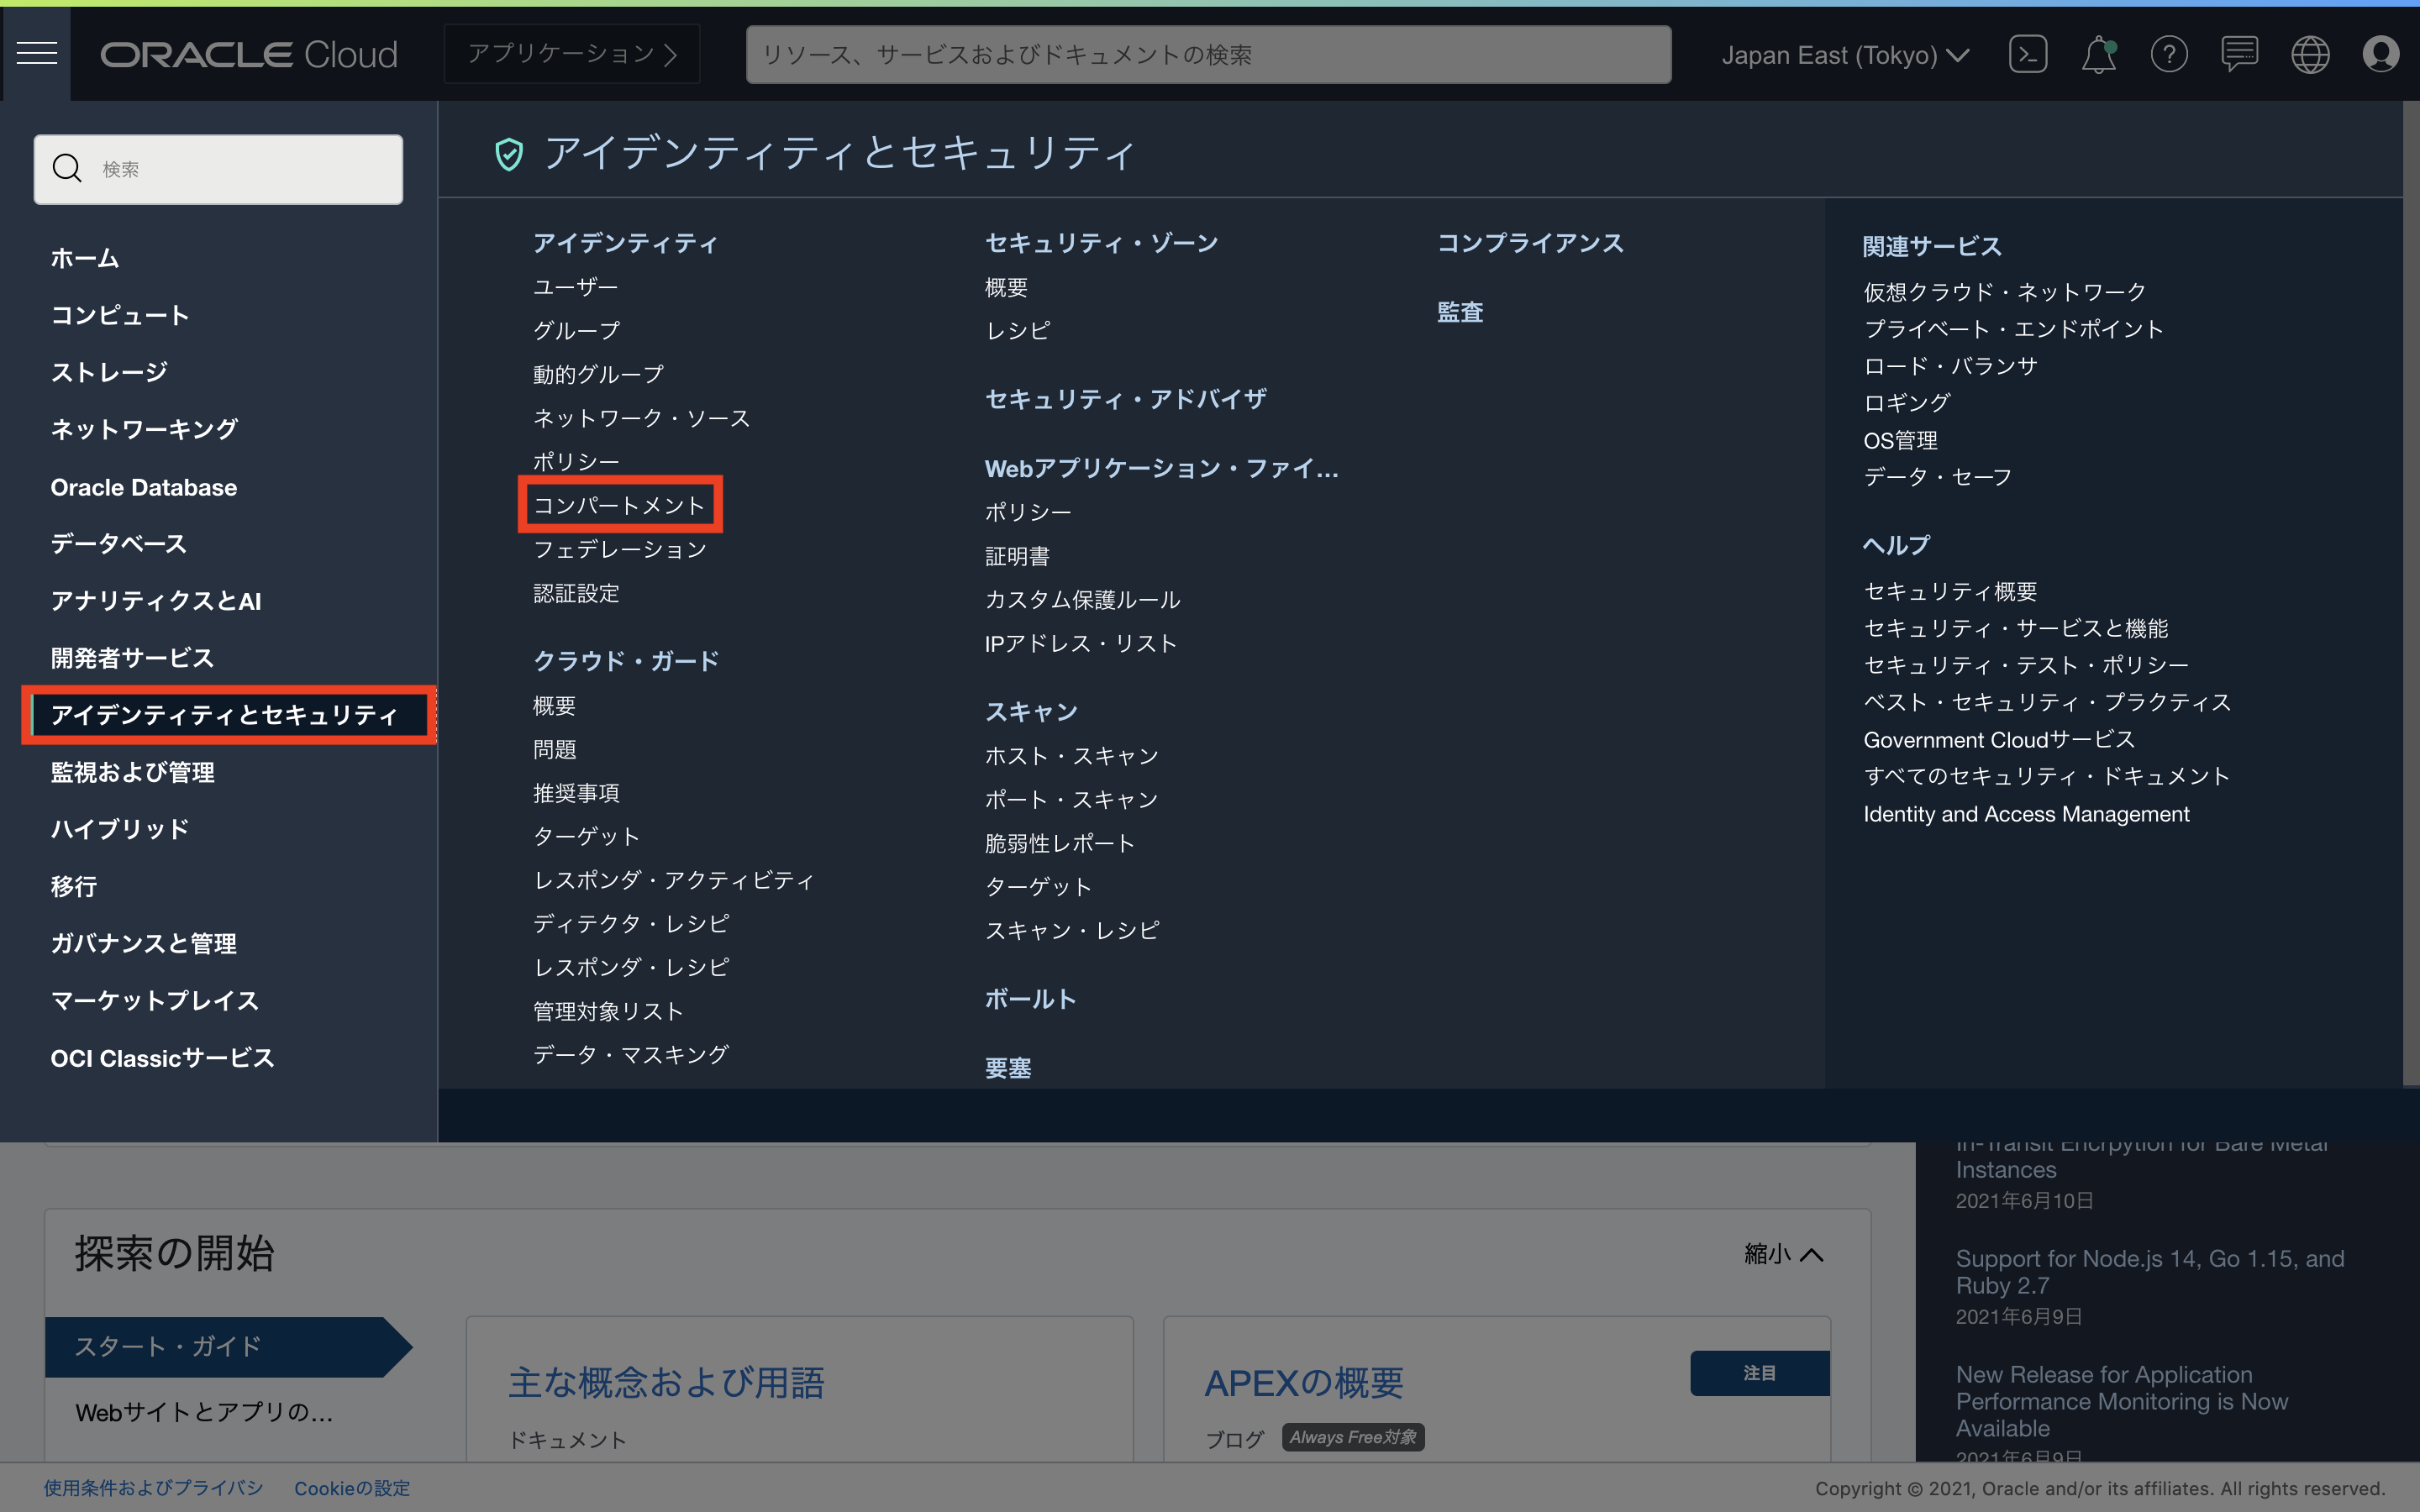Image resolution: width=2420 pixels, height=1512 pixels.
Task: Open Identity and Access Management help link
Action: click(2025, 813)
